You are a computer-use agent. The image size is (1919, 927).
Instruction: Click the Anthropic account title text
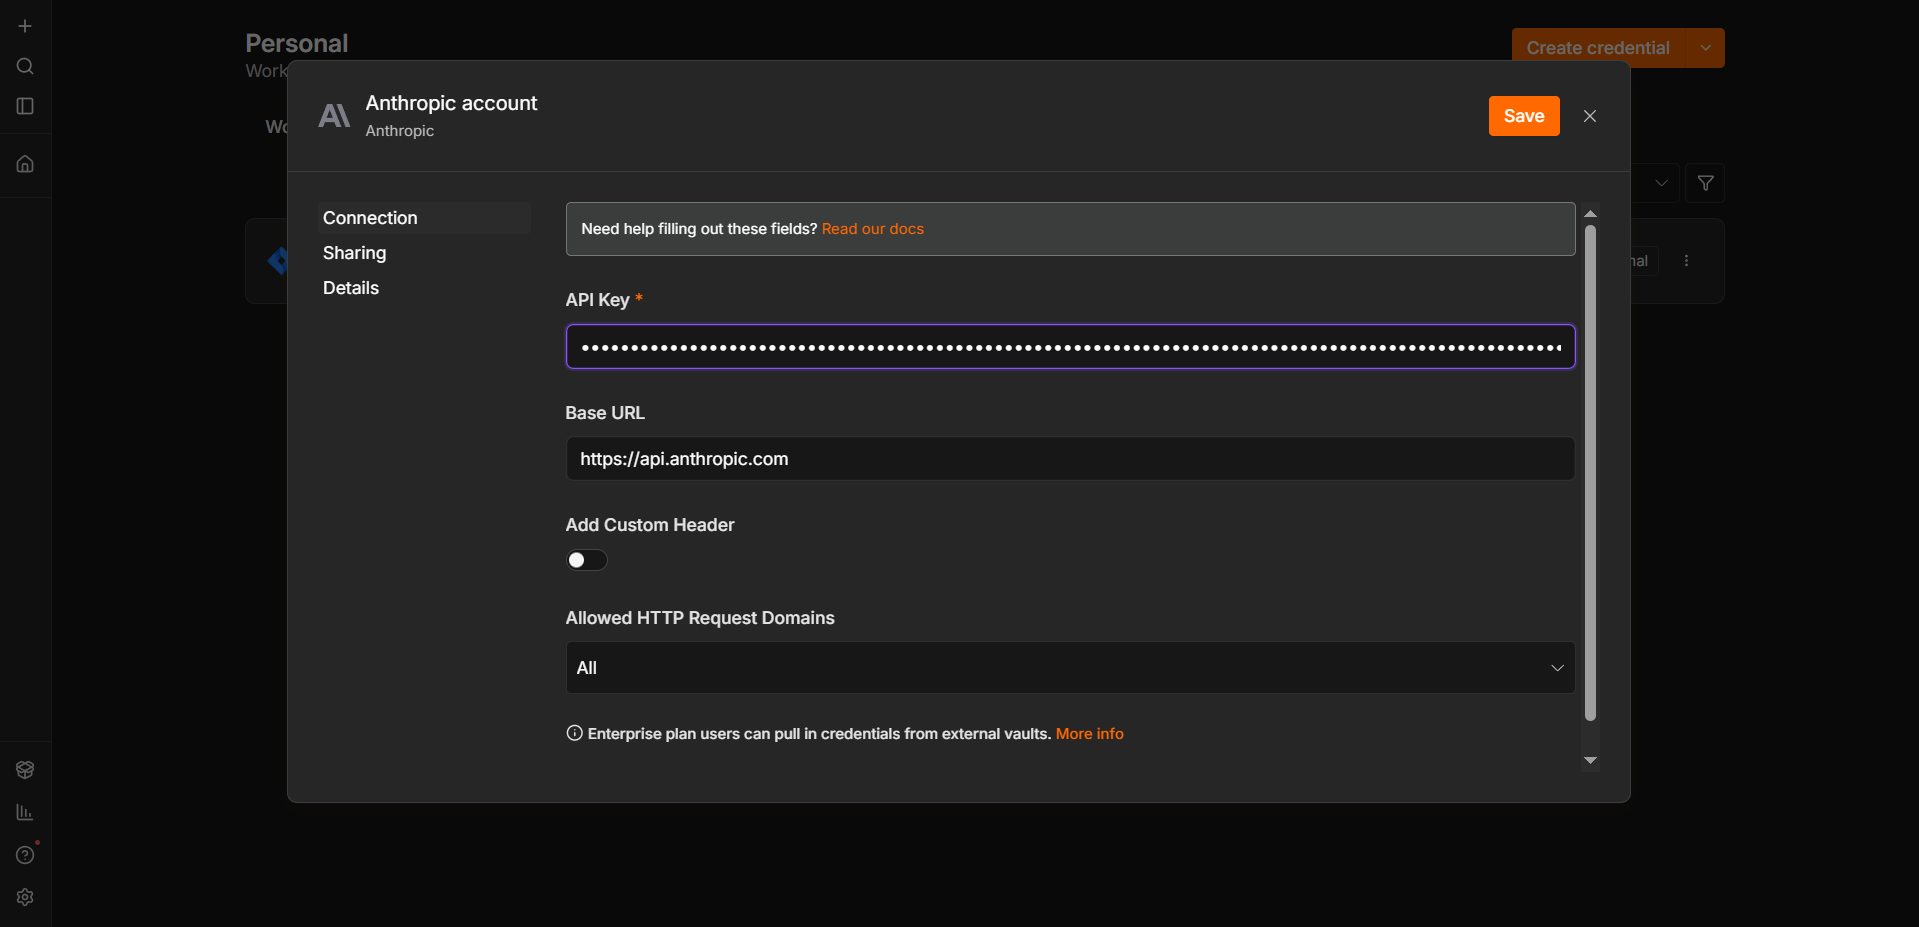coord(451,103)
